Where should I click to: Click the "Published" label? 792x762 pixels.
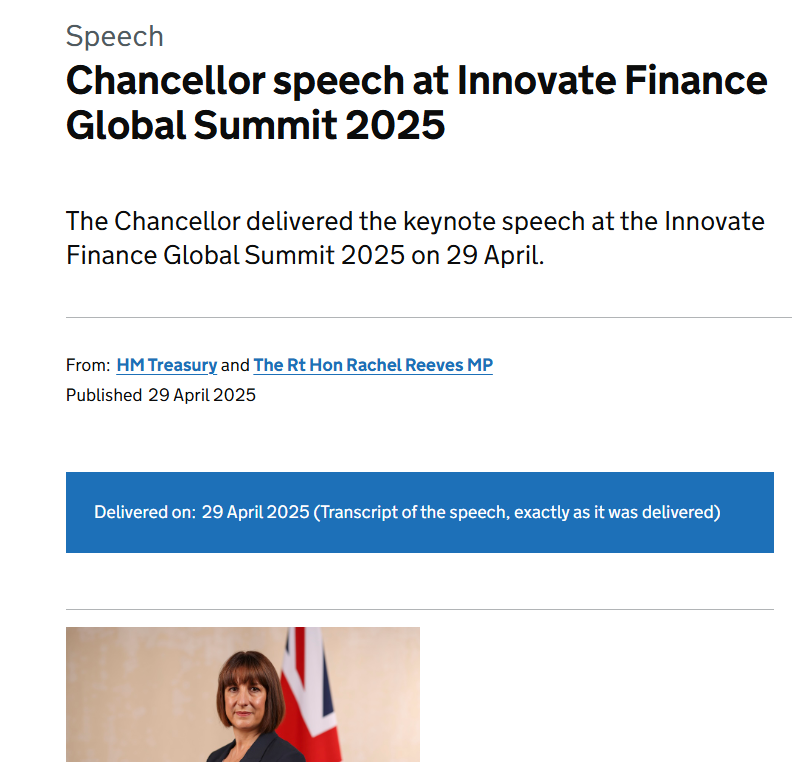coord(104,395)
